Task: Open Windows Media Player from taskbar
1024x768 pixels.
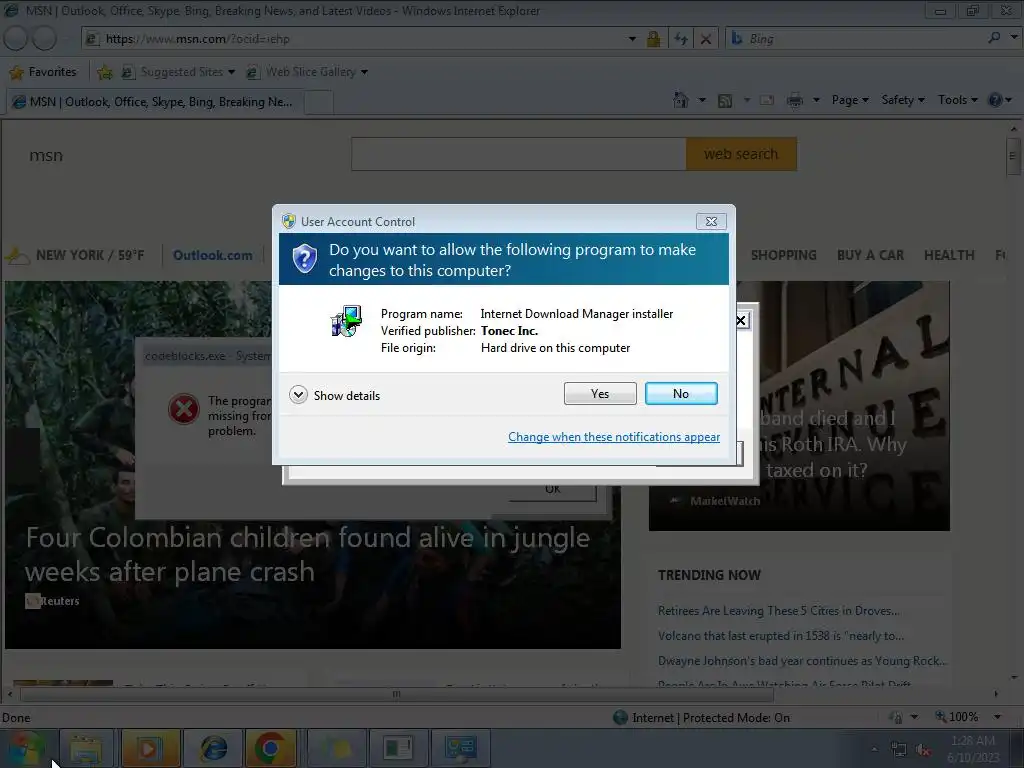Action: point(149,748)
